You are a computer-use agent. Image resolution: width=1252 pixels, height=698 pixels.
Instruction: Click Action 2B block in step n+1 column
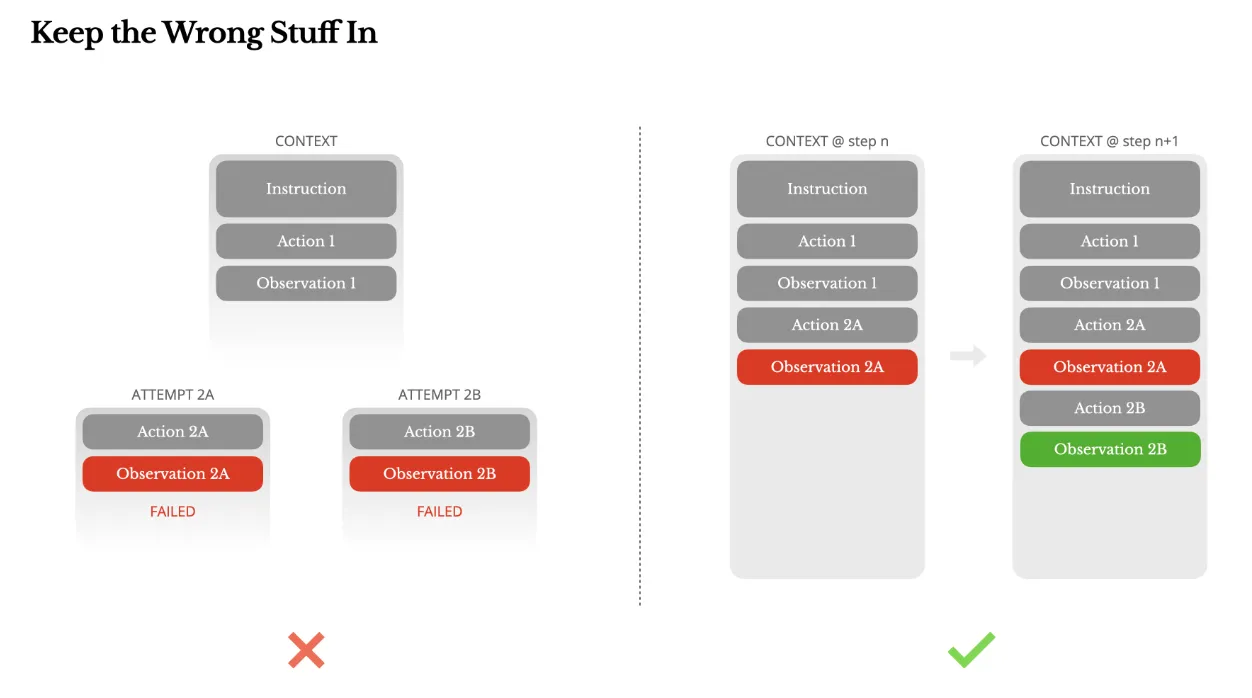click(x=1110, y=408)
